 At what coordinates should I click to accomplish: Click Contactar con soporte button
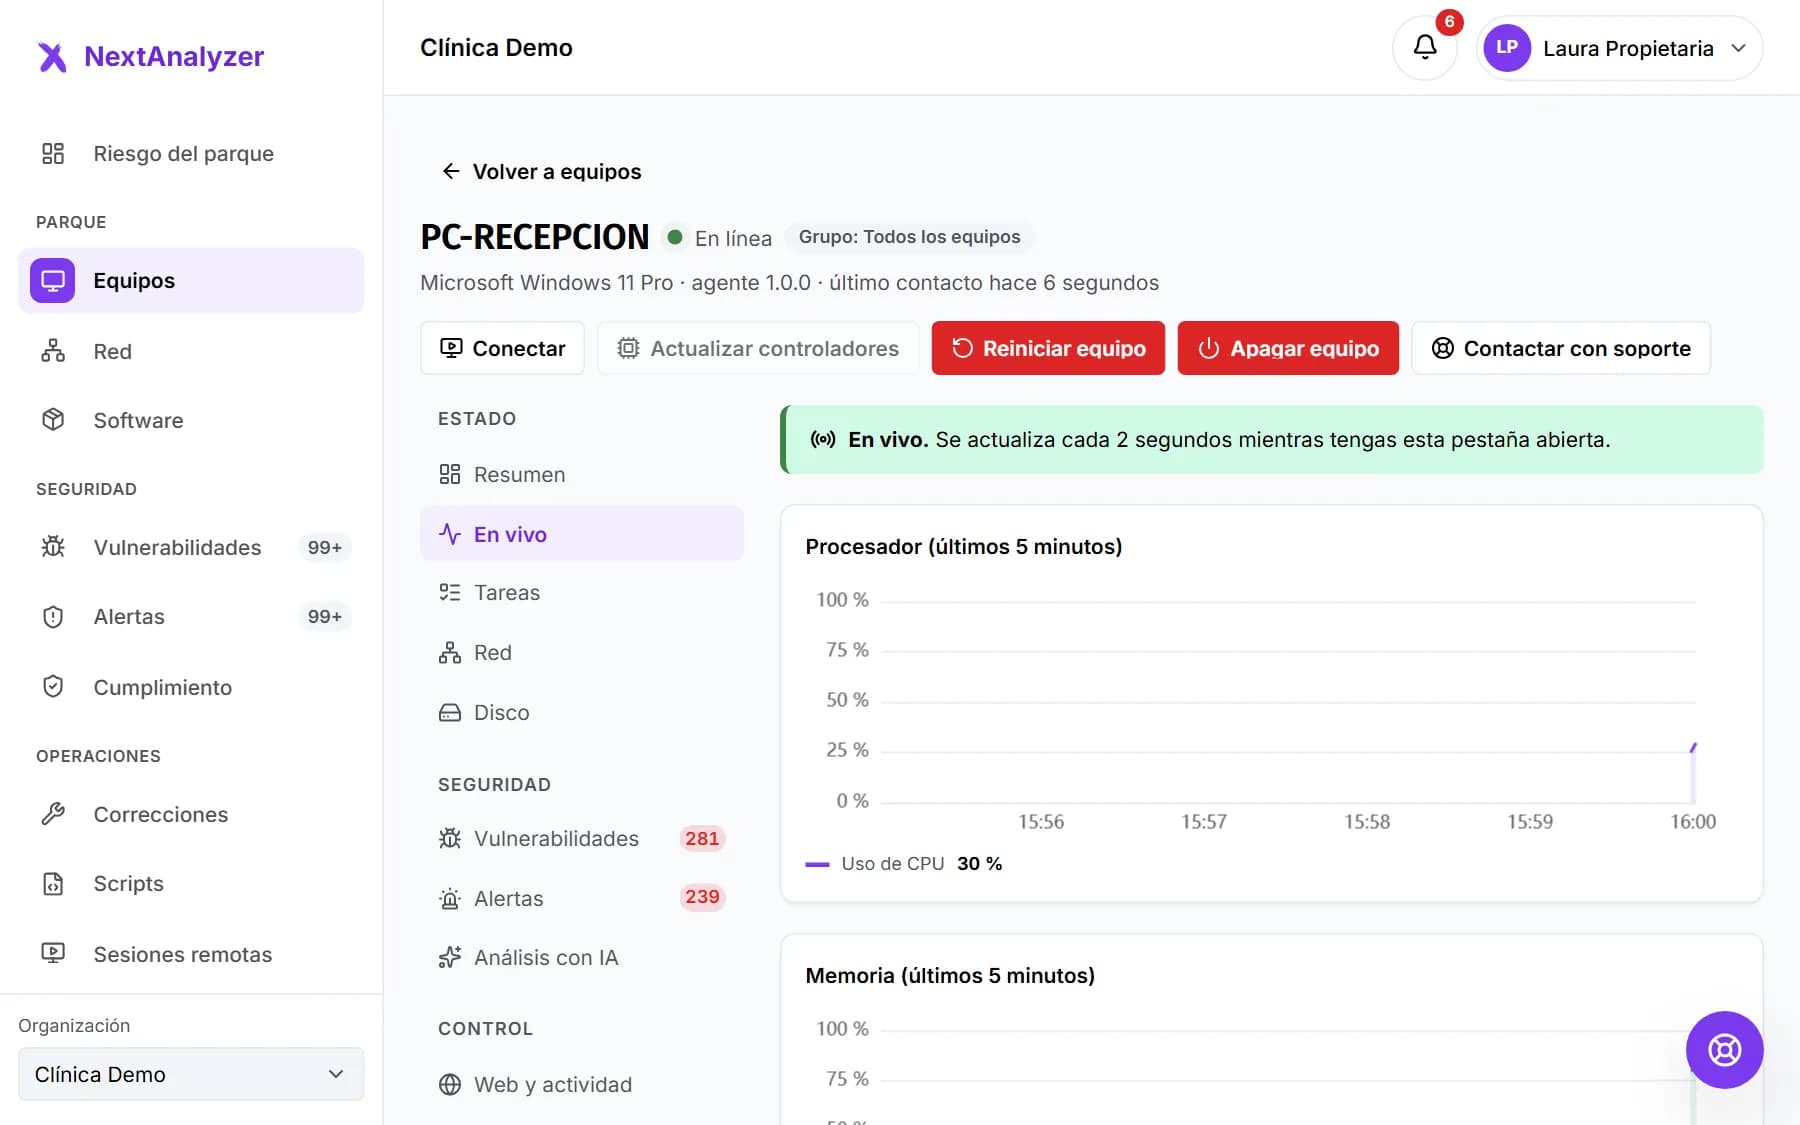(x=1561, y=348)
